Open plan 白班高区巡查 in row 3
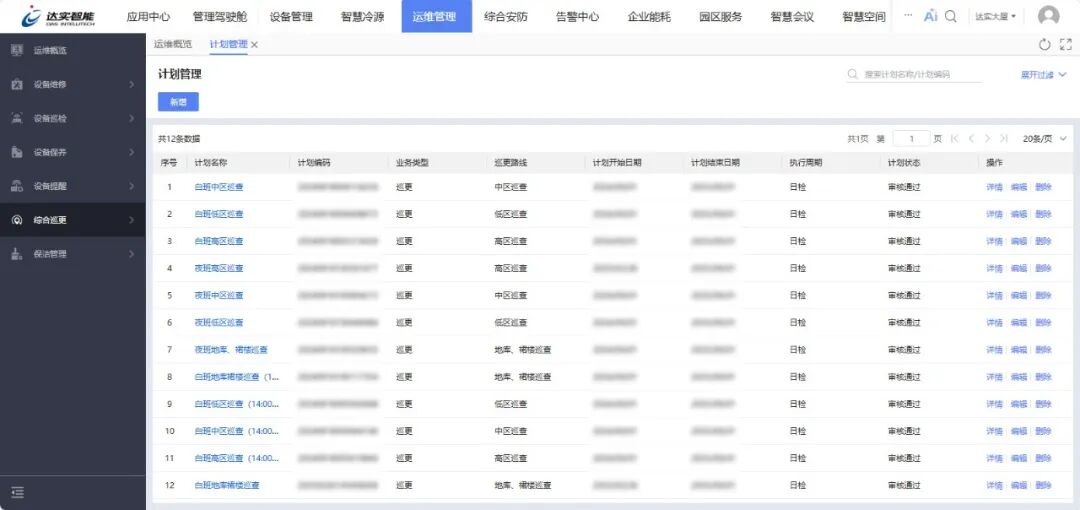This screenshot has width=1080, height=510. 219,241
